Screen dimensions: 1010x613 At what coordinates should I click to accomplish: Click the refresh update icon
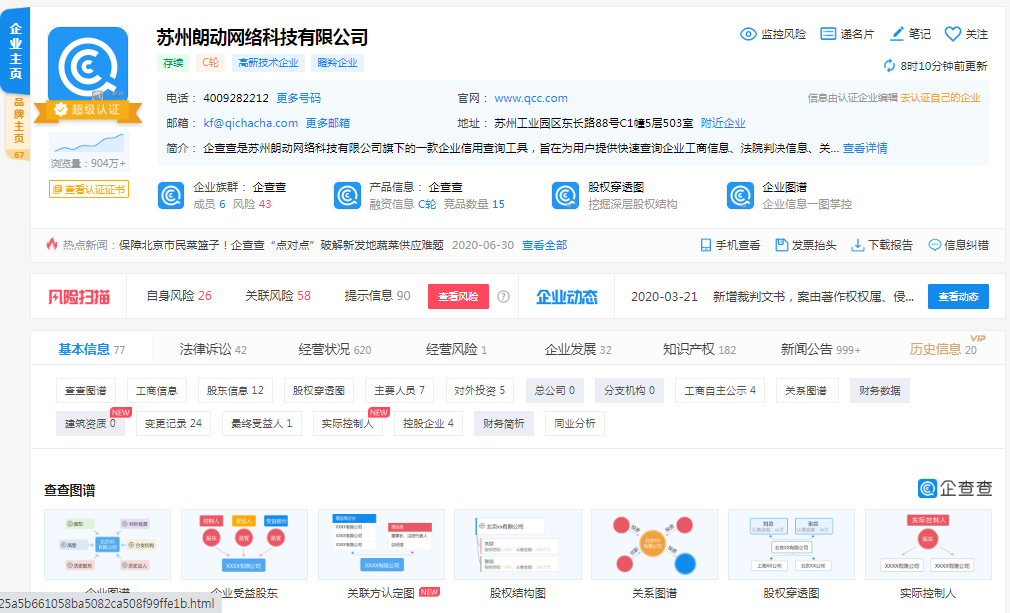coord(890,66)
